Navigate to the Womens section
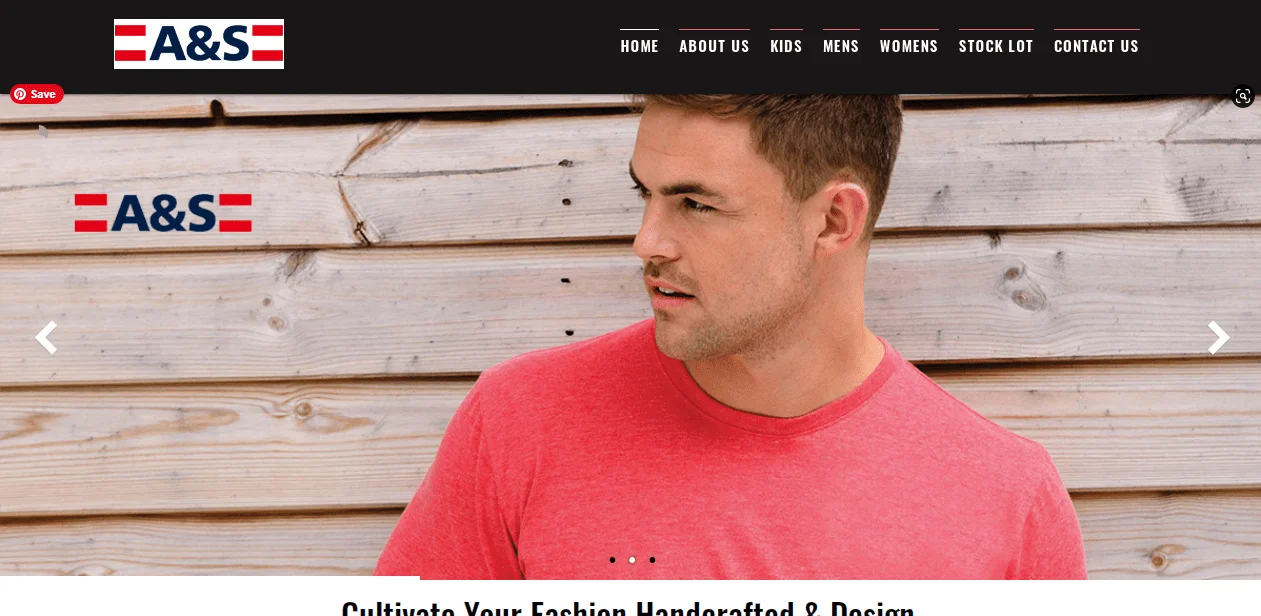This screenshot has height=616, width=1261. coord(909,46)
